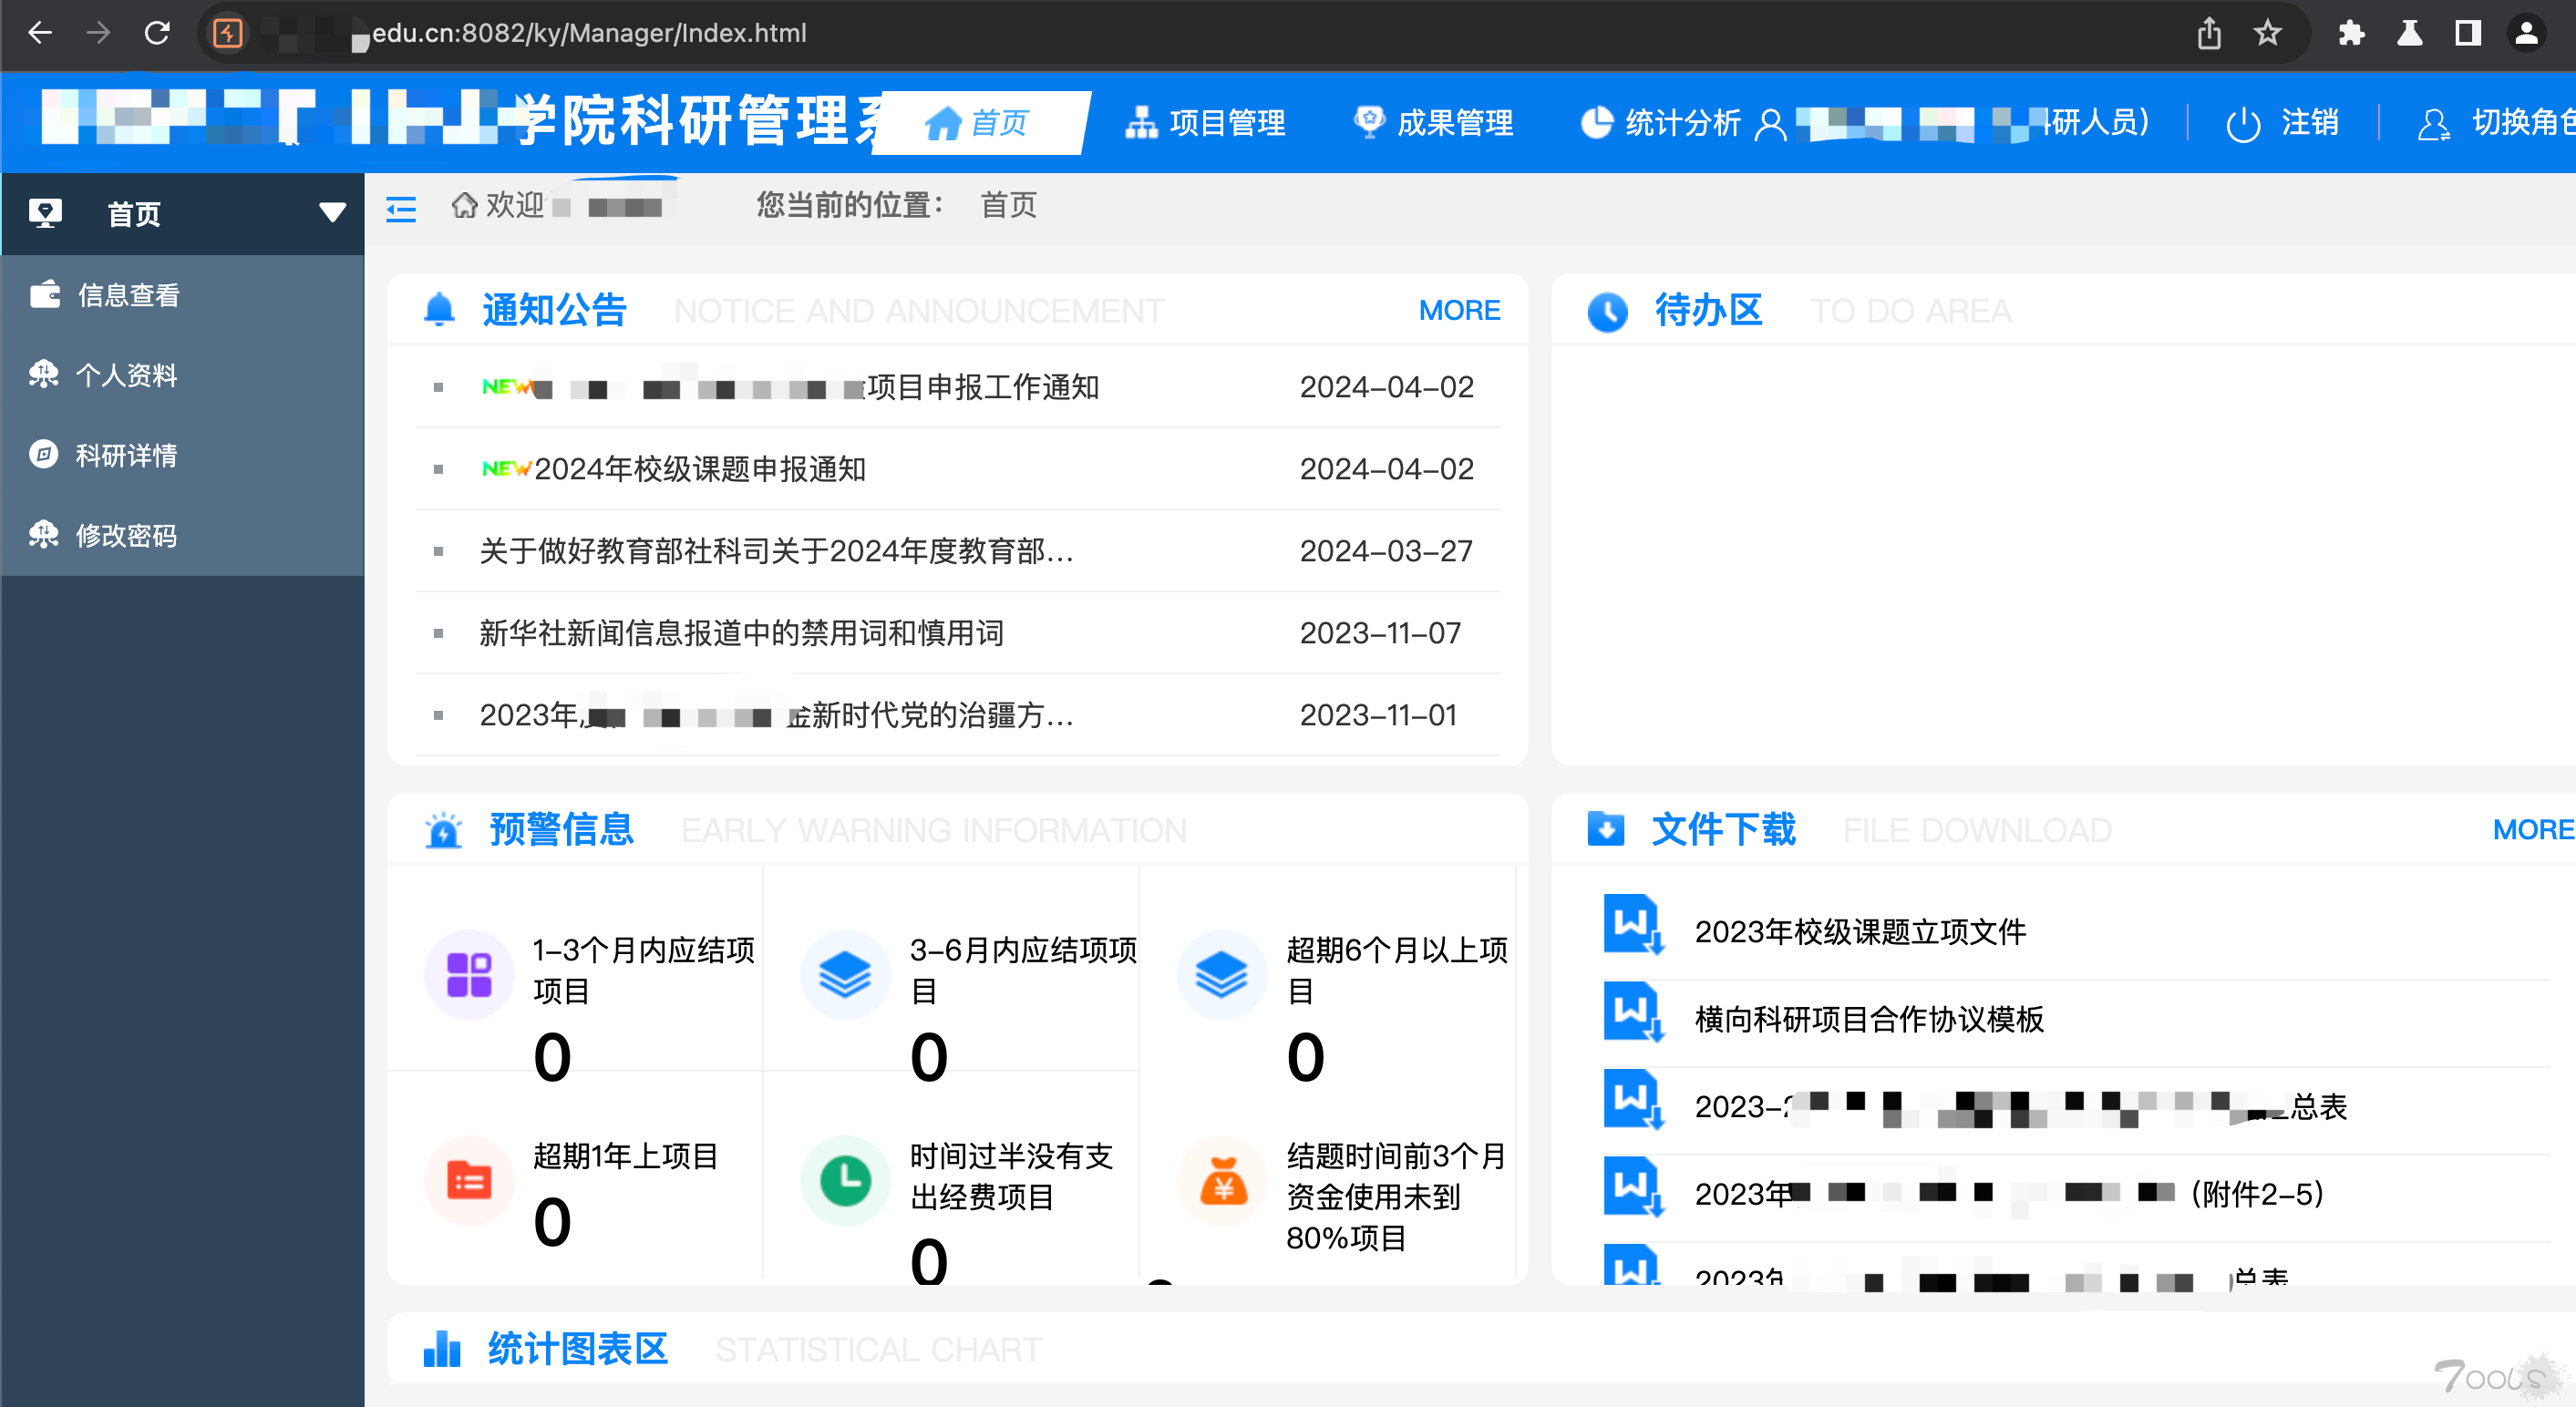Click the home icon next to 欢迎

463,205
